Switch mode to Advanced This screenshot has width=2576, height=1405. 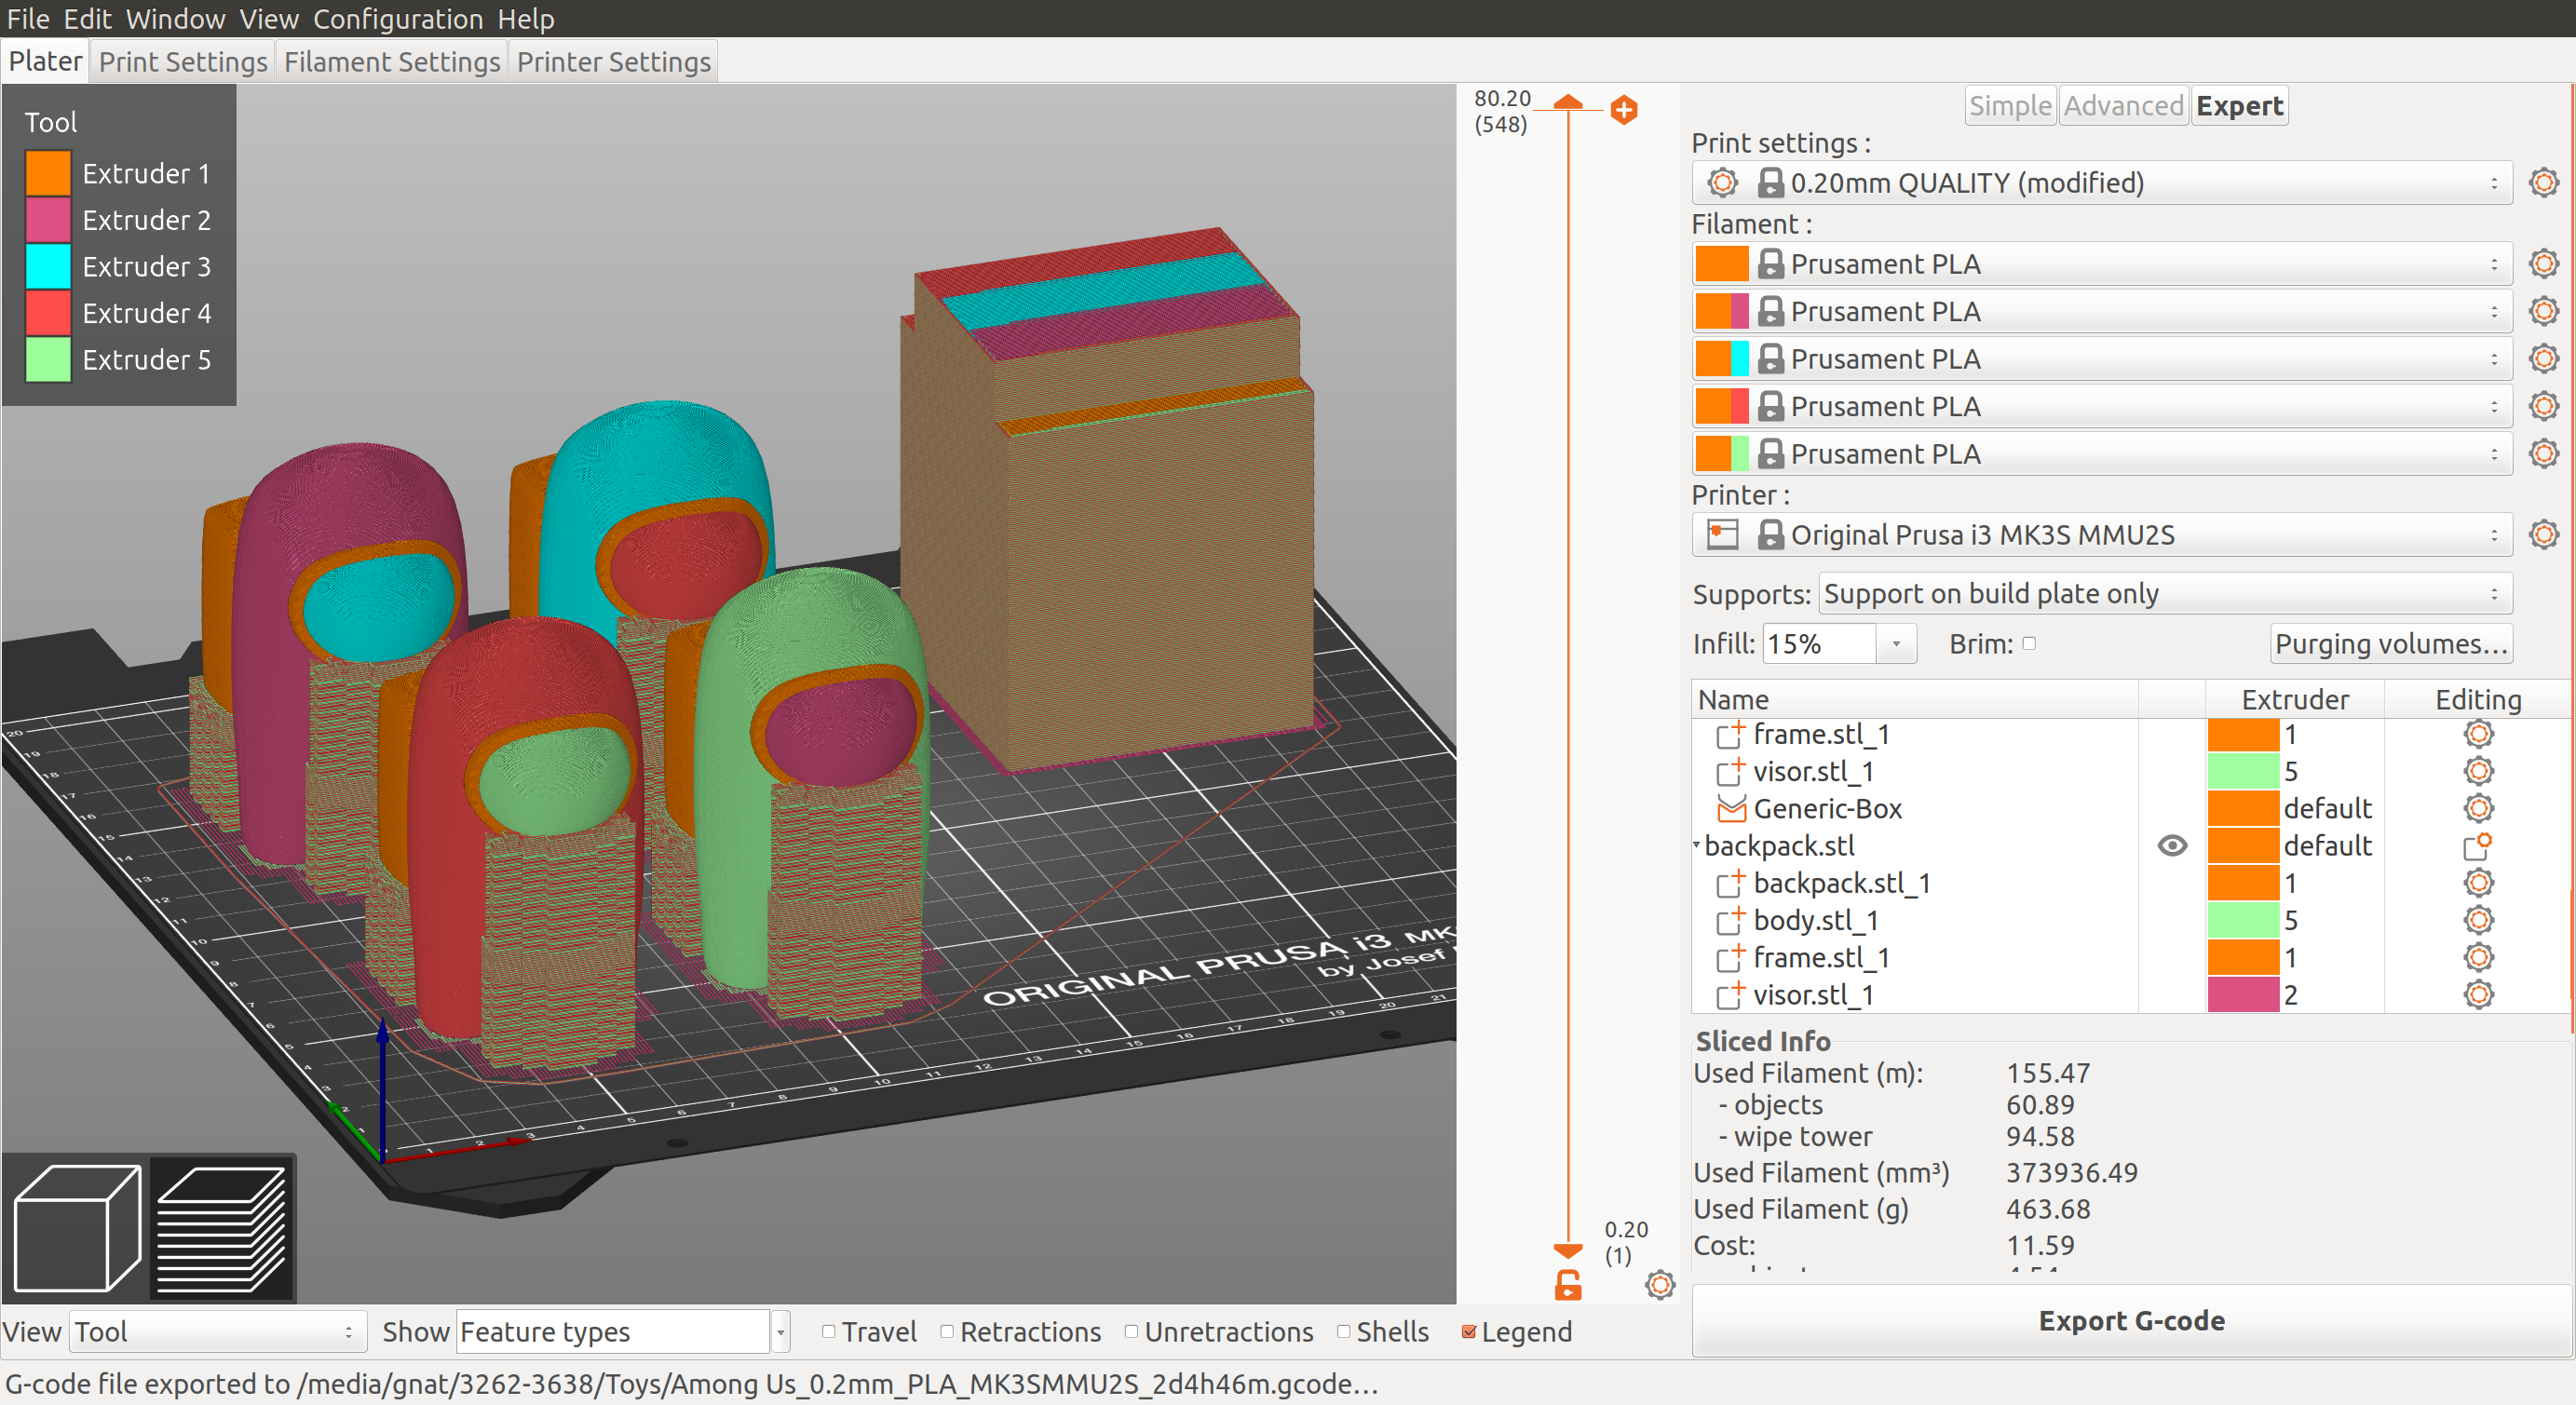(x=2122, y=105)
